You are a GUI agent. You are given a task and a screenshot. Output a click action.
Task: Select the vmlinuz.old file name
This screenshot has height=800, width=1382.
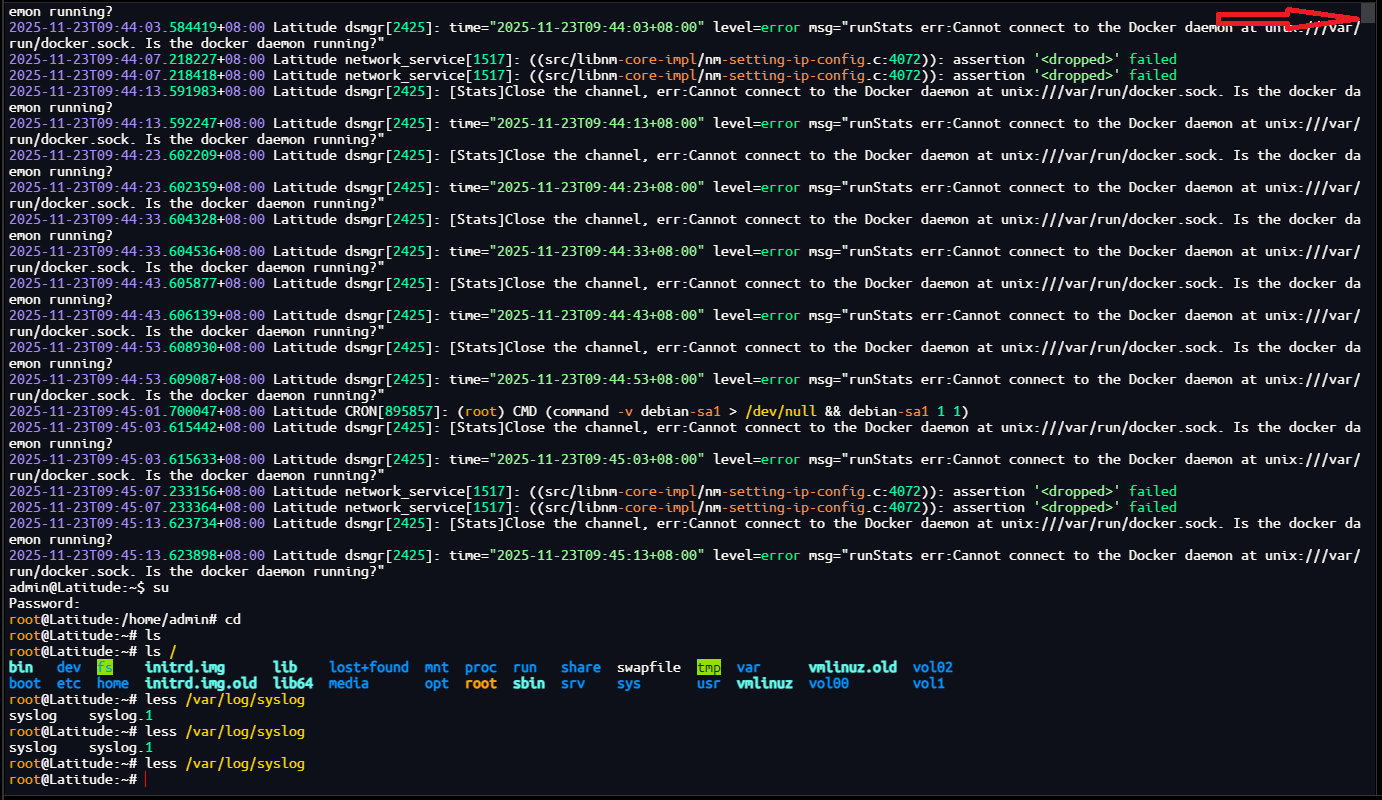click(x=852, y=667)
